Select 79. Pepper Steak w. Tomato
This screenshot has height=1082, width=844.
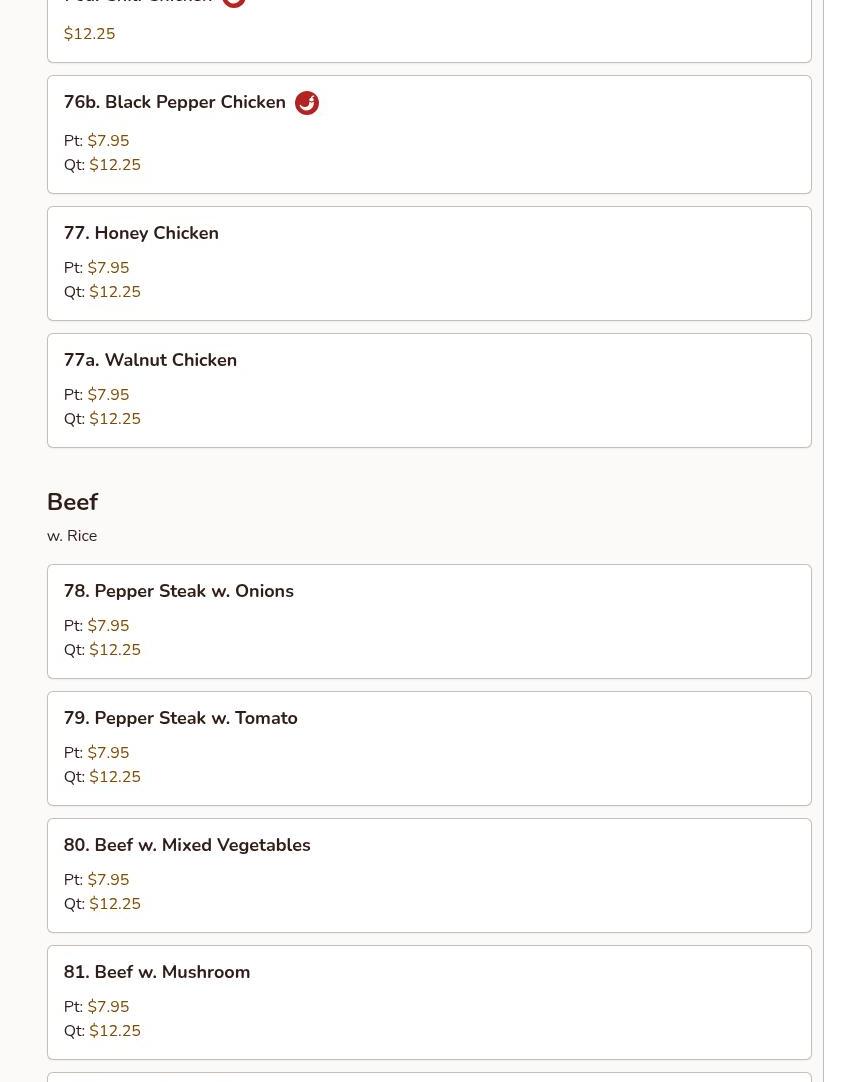[x=181, y=718]
